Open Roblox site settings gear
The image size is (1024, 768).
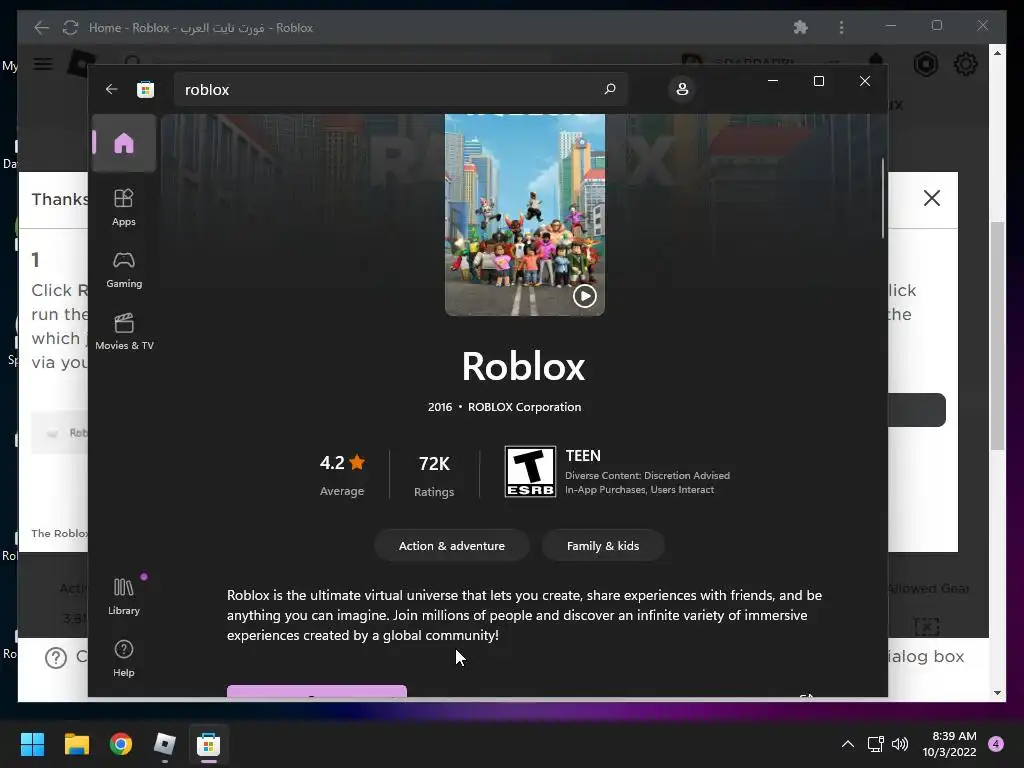[x=965, y=64]
